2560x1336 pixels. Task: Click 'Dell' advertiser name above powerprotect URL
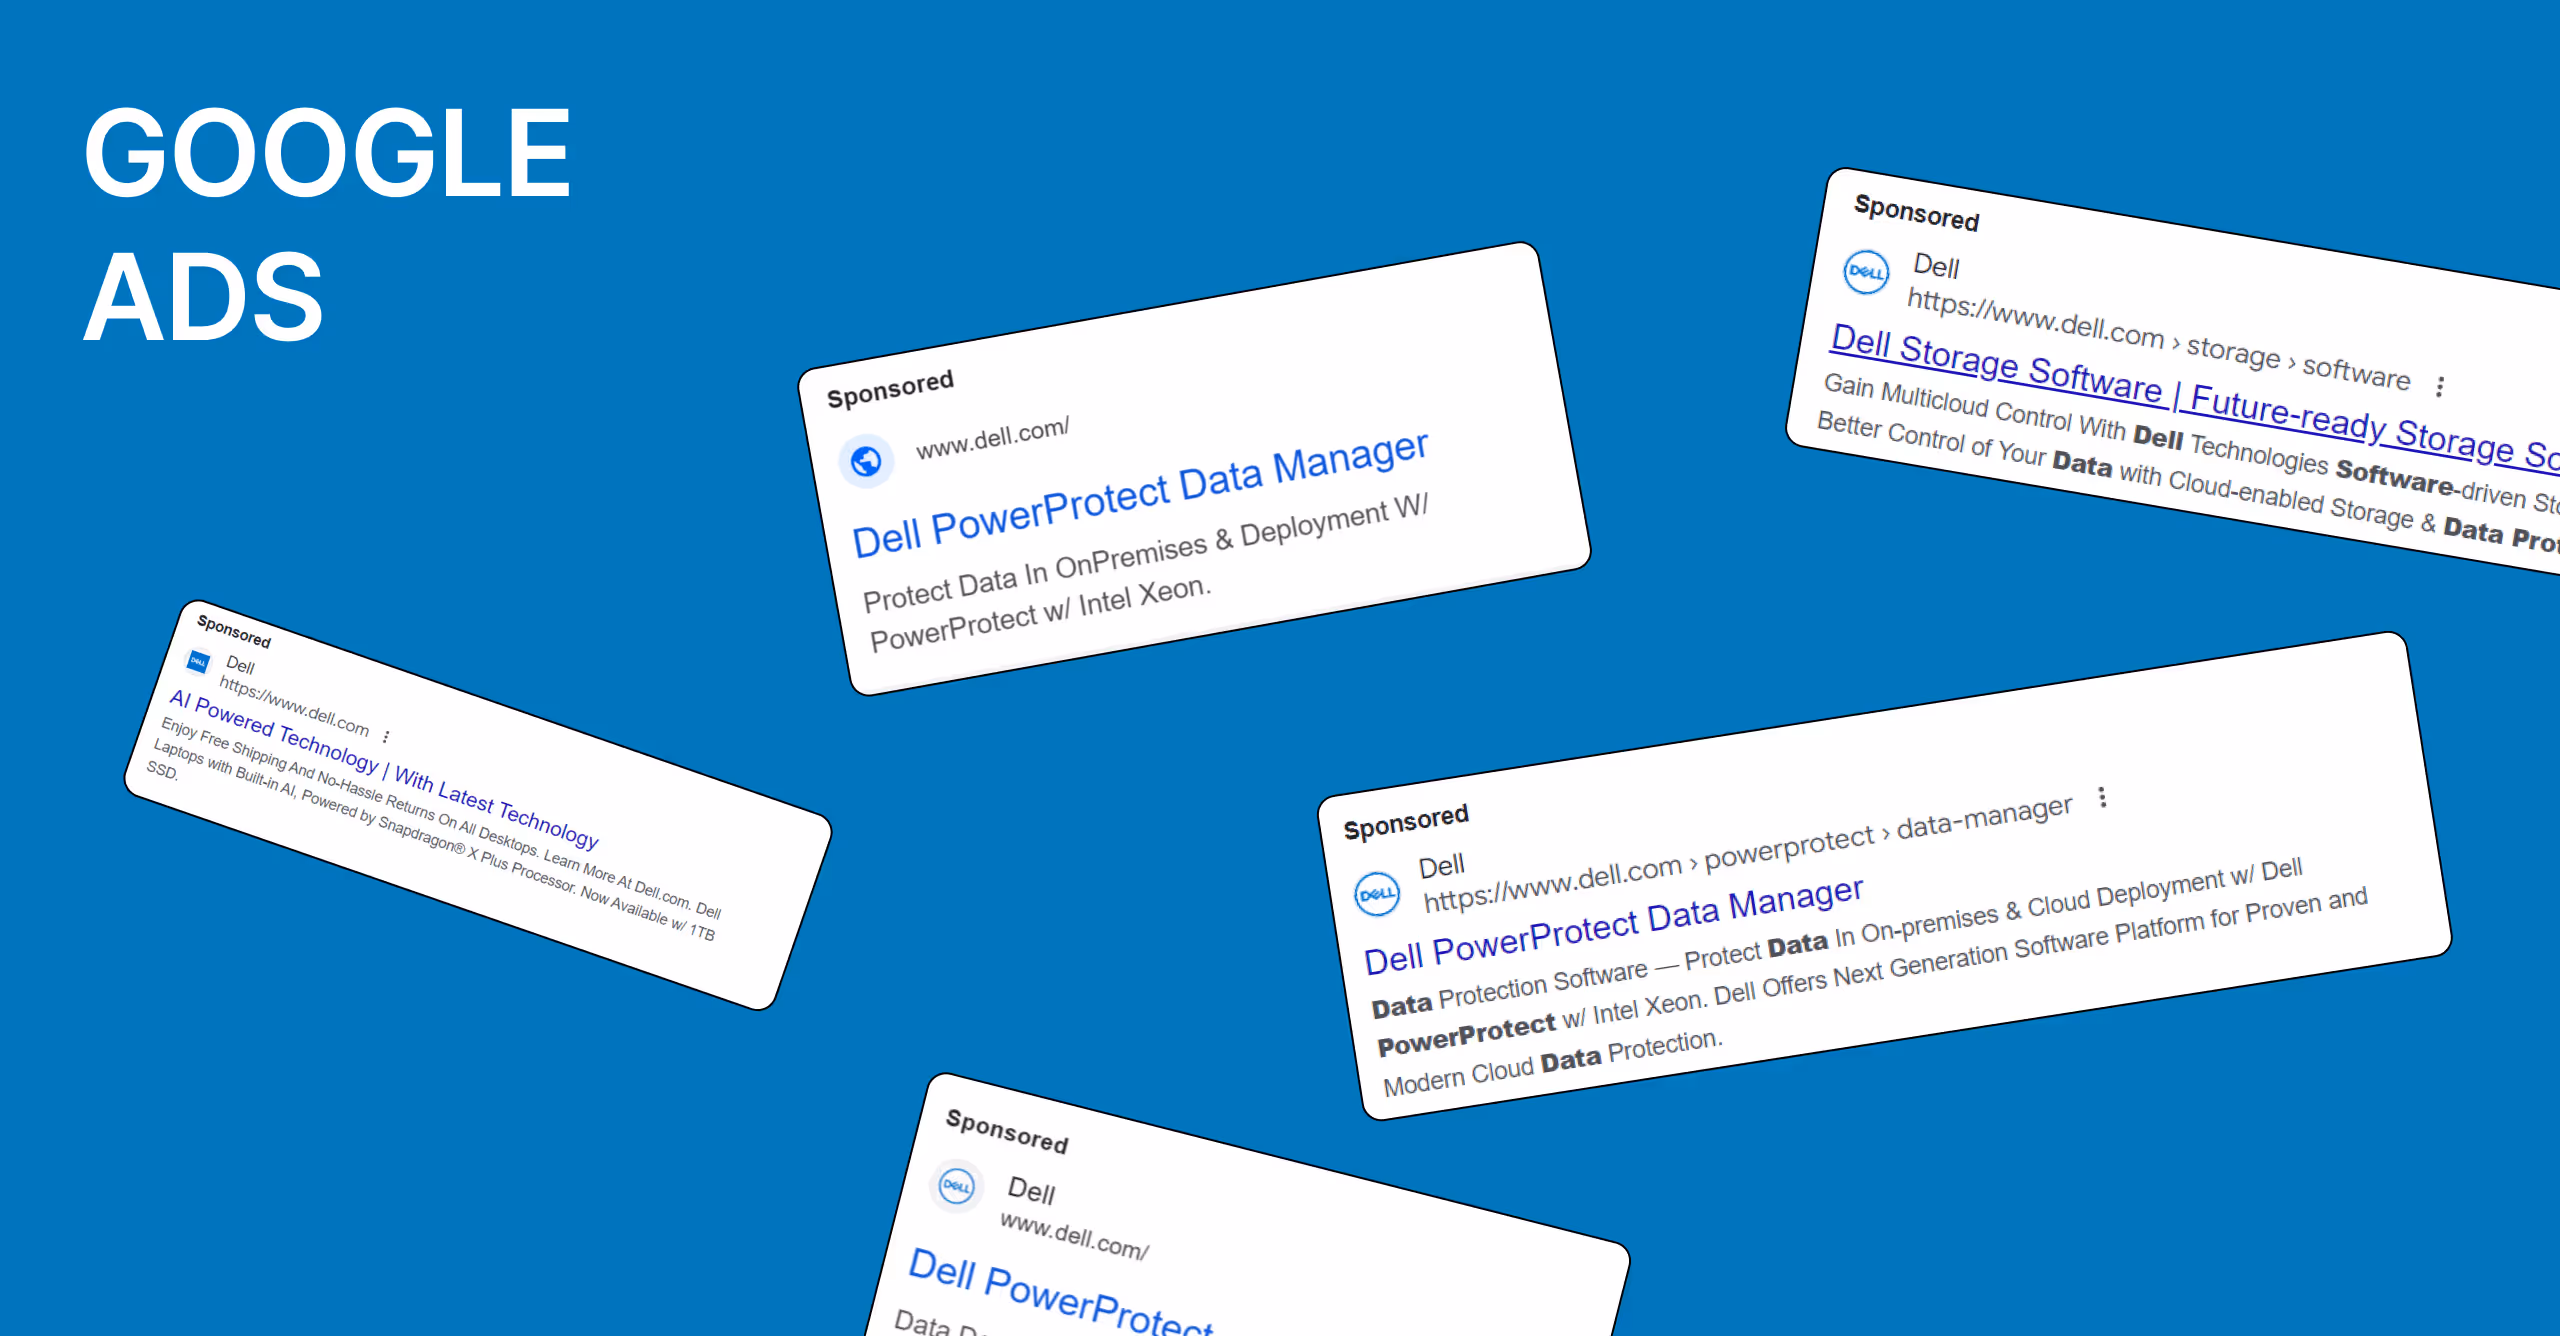[1441, 866]
